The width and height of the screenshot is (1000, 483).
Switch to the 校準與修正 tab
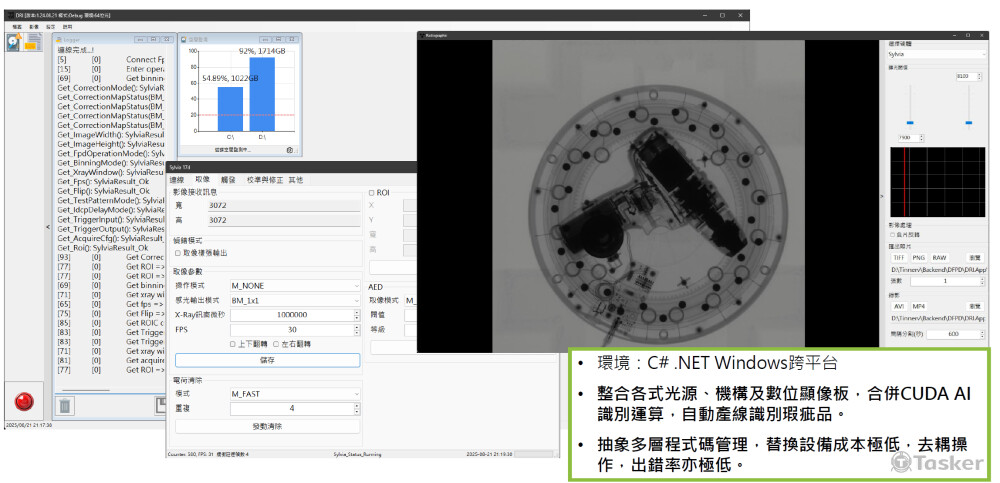264,179
